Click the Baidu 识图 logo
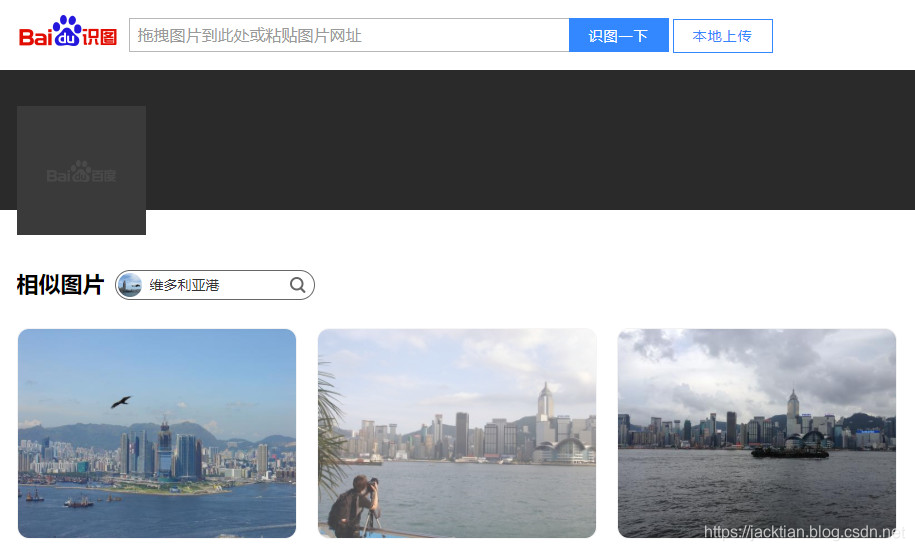The width and height of the screenshot is (915, 551). (x=68, y=32)
